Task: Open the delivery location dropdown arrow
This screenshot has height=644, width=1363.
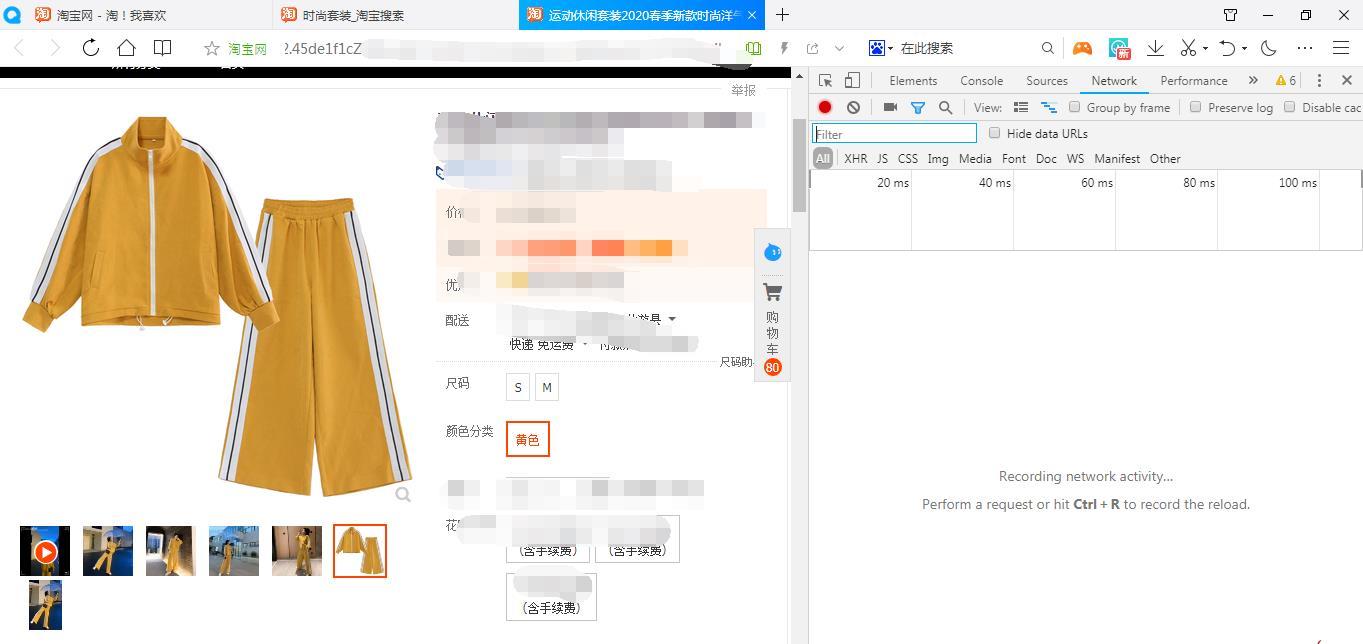Action: [x=672, y=319]
